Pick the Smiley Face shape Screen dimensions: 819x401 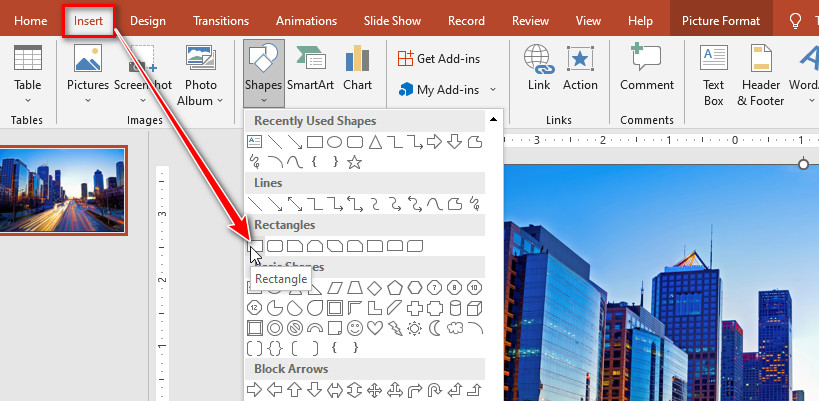tap(355, 328)
